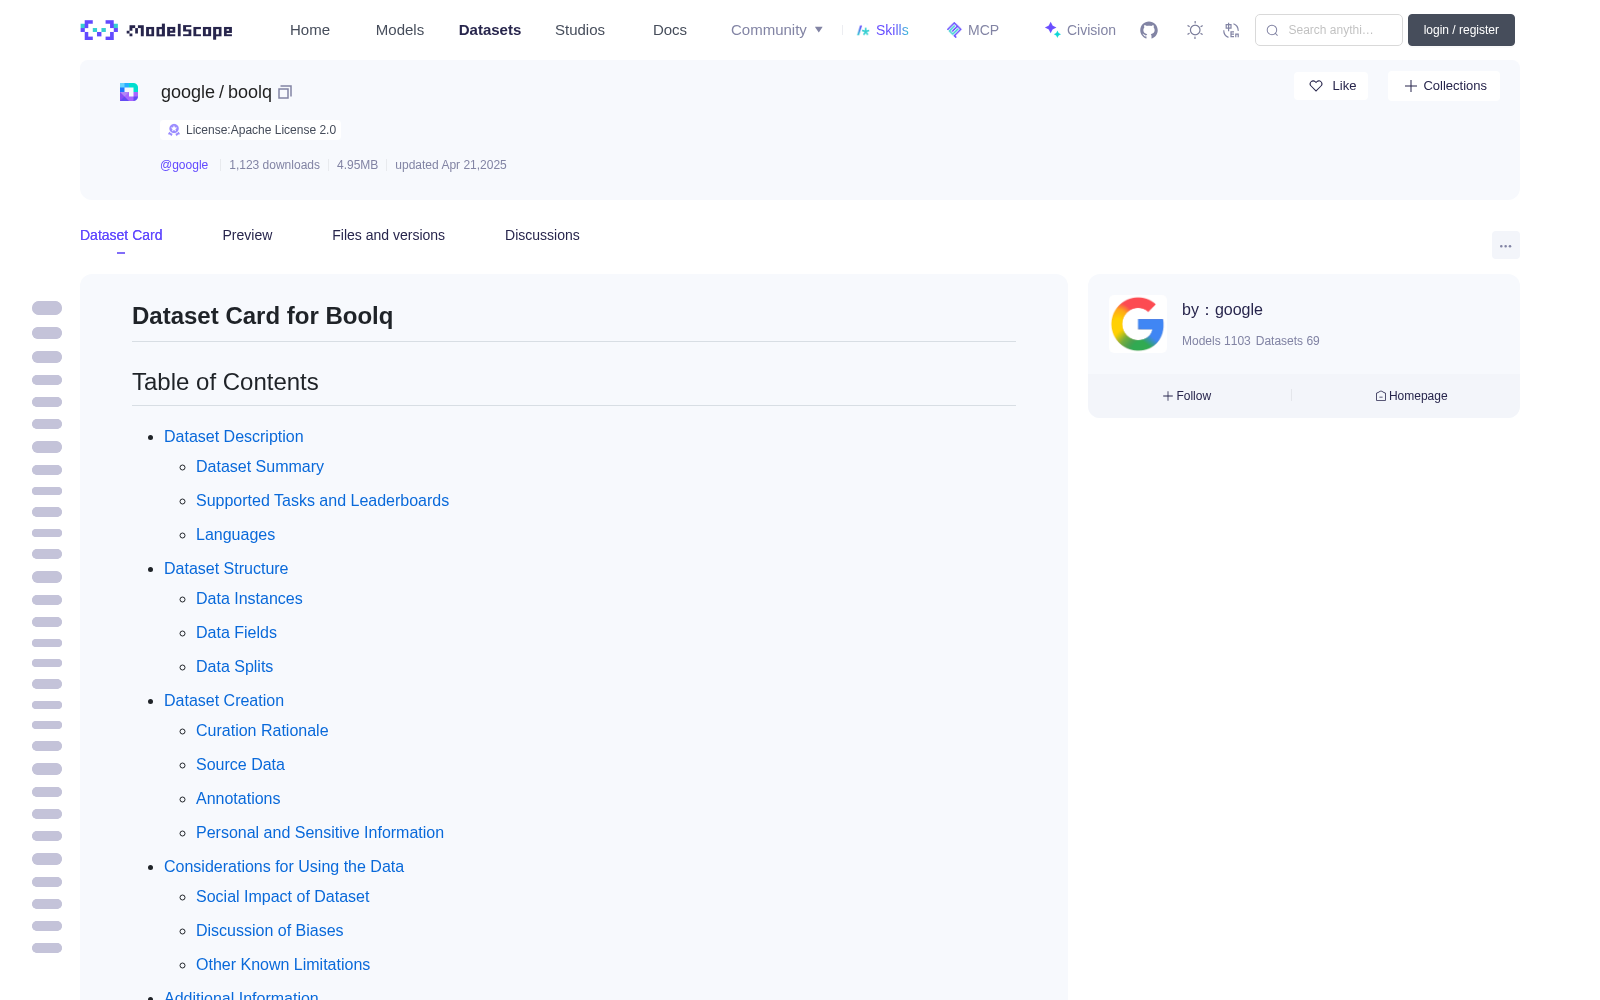Open the Docs nav item
Viewport: 1600px width, 1000px height.
(x=670, y=30)
